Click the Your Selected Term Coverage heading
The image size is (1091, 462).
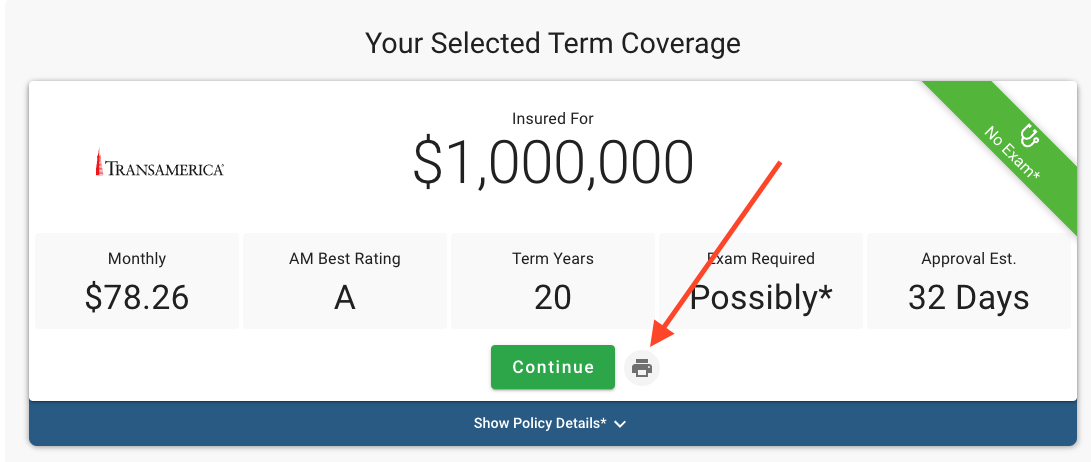(x=552, y=44)
